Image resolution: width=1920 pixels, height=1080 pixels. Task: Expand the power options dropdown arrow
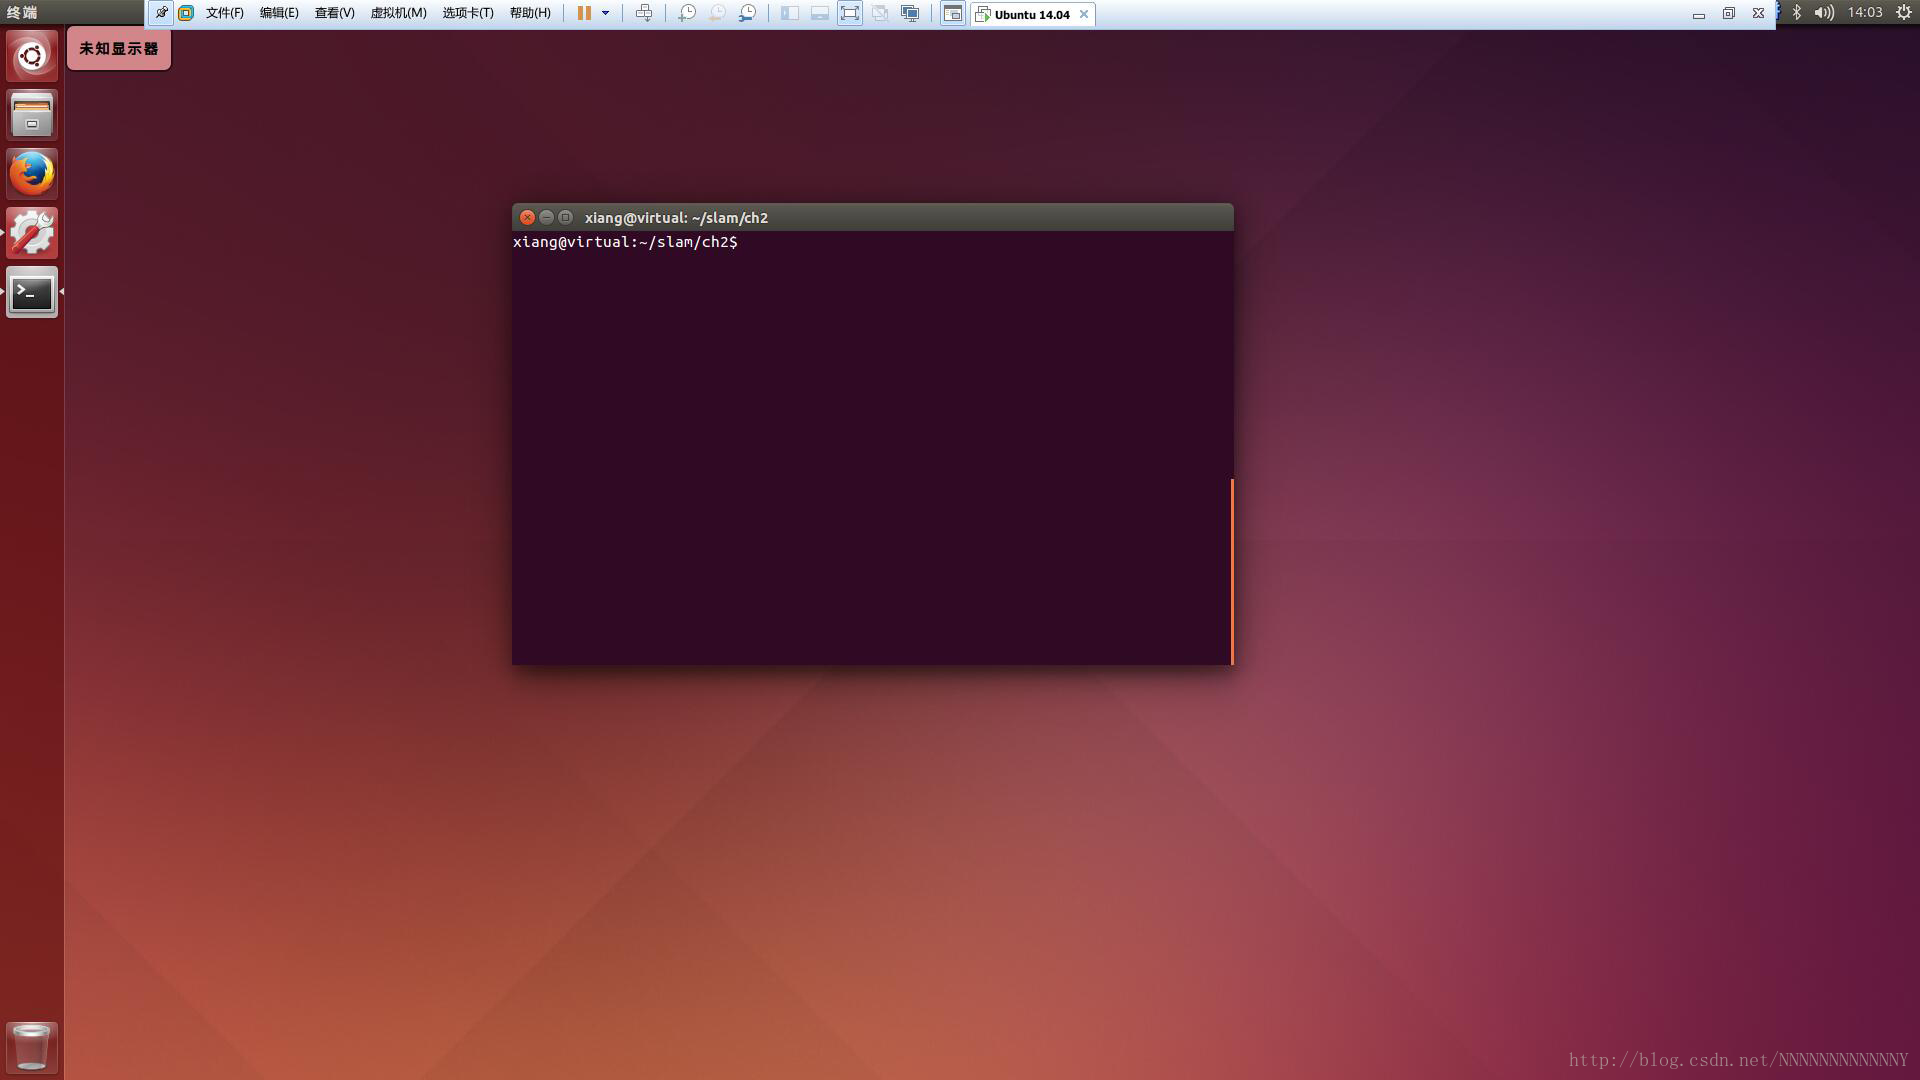pos(605,13)
